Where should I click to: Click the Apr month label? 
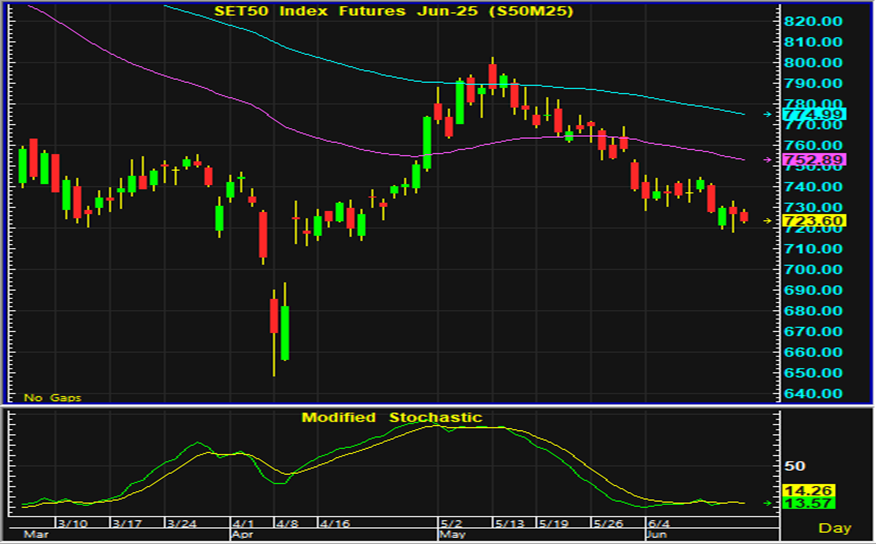coord(242,535)
